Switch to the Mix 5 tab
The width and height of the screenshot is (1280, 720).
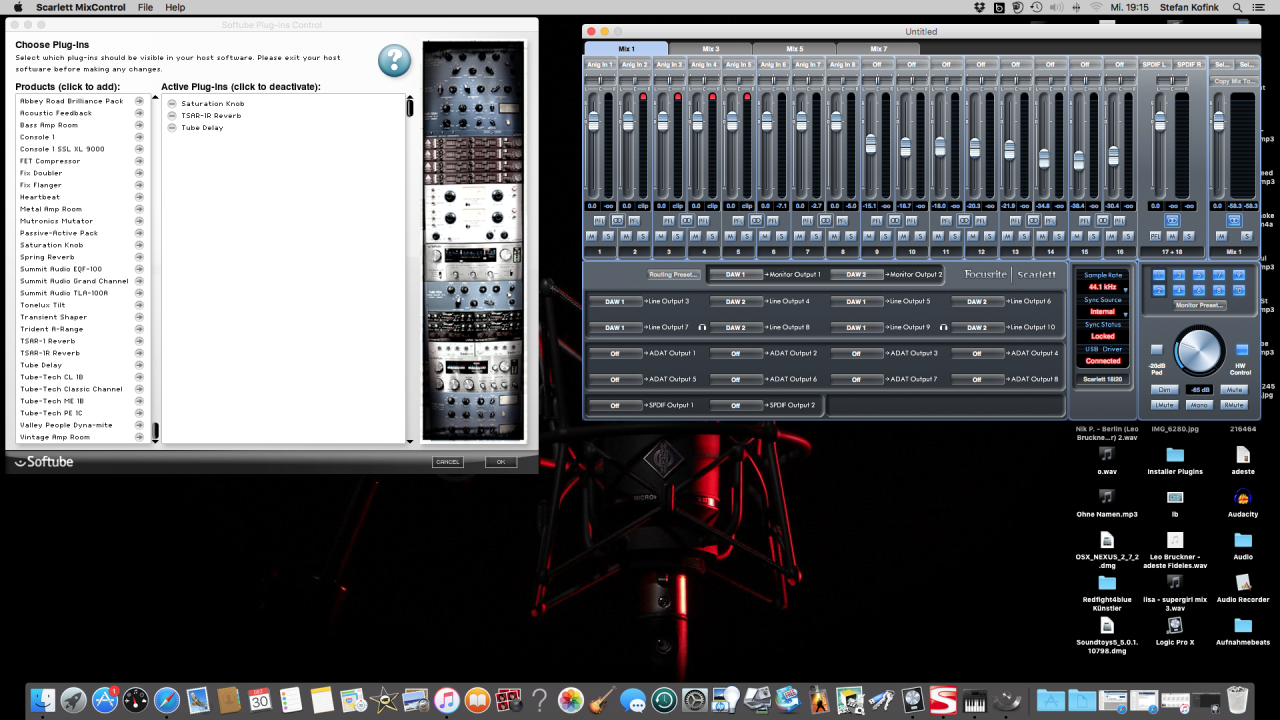click(x=794, y=48)
